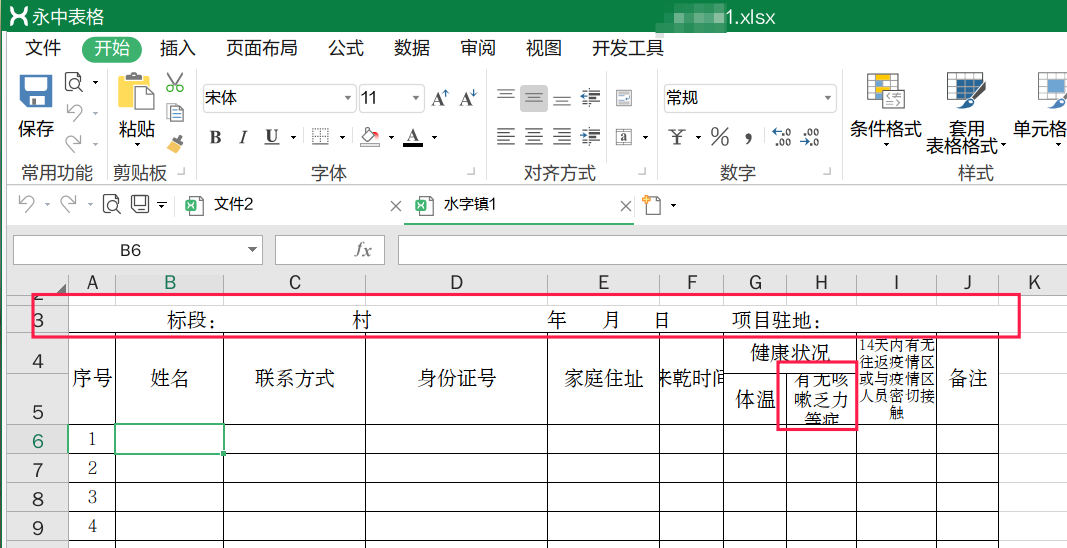Image resolution: width=1067 pixels, height=548 pixels.
Task: Decrease font size with the A-down icon
Action: pos(468,99)
